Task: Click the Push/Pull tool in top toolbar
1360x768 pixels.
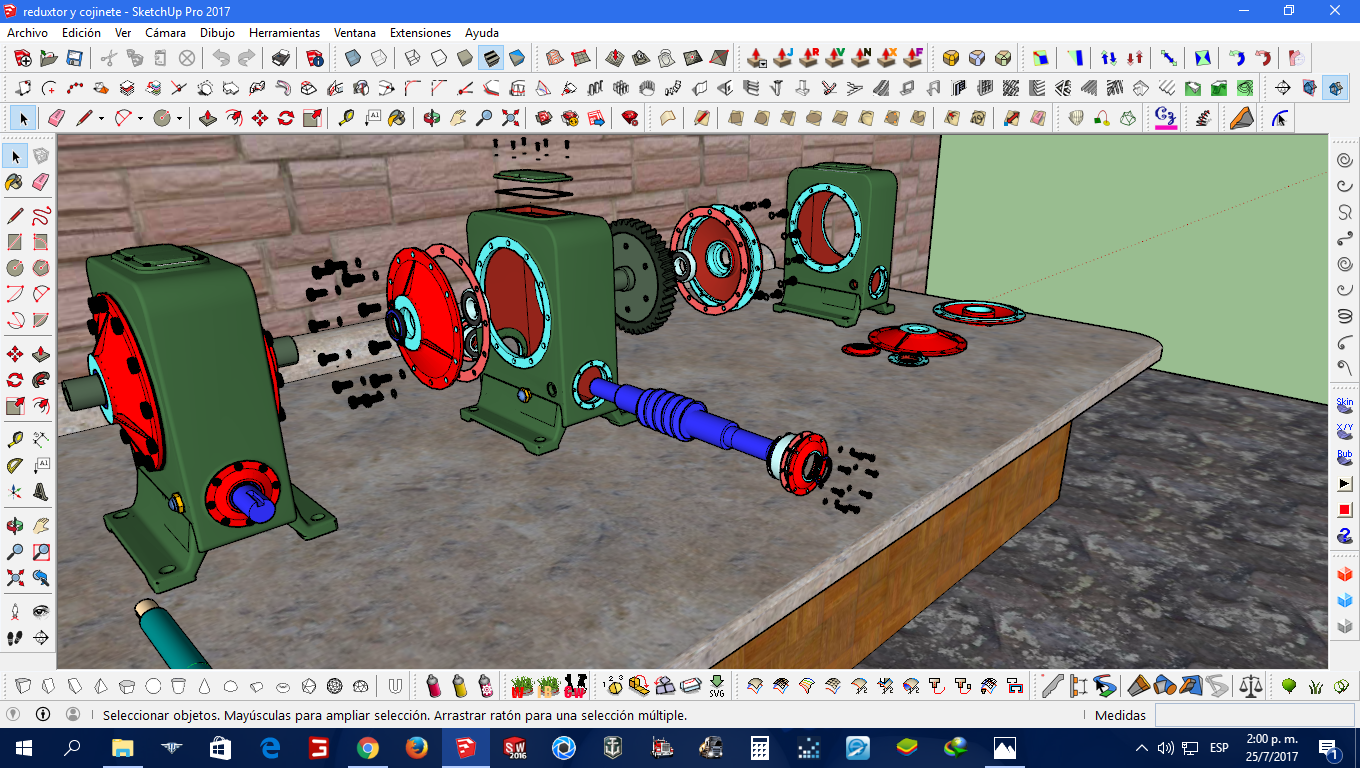Action: pos(208,118)
